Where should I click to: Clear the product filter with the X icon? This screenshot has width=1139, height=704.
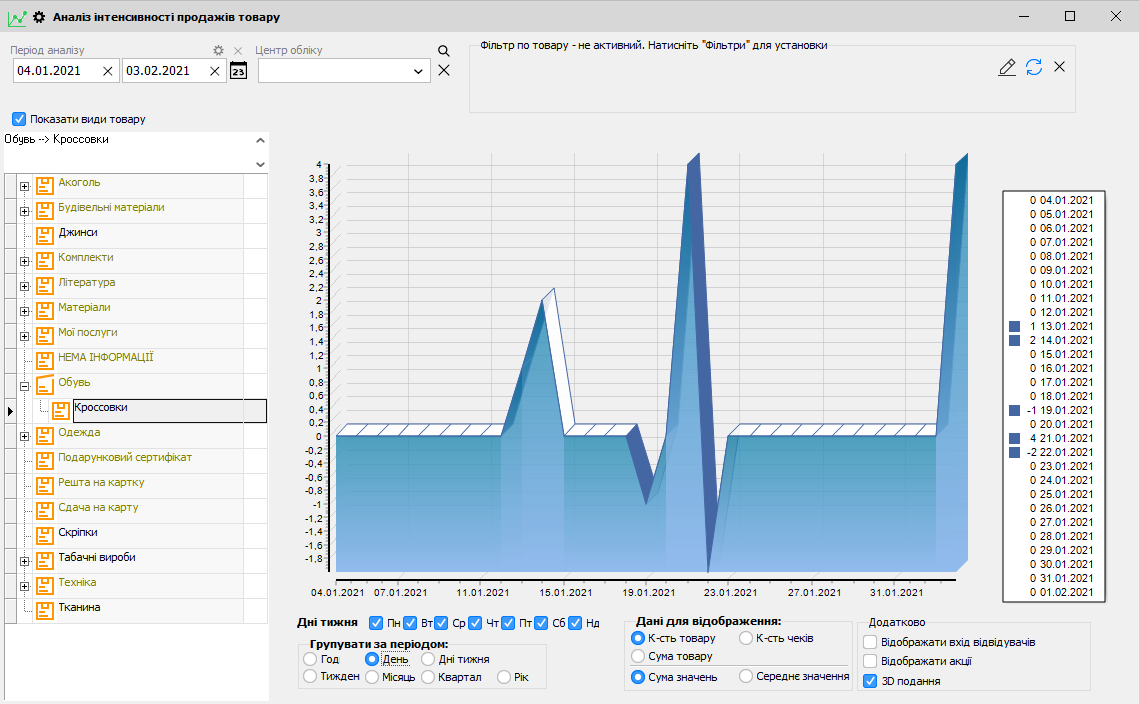click(x=1060, y=67)
